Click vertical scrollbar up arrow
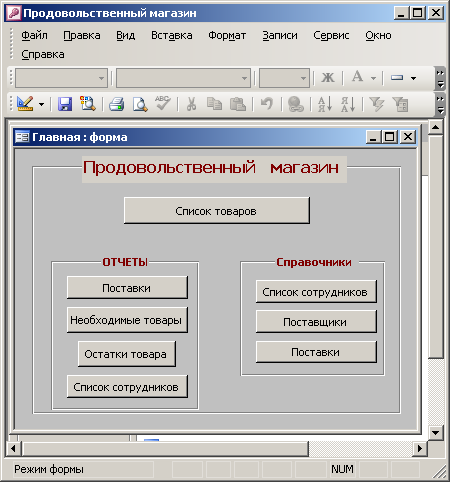Viewport: 450px width, 482px height. click(436, 127)
